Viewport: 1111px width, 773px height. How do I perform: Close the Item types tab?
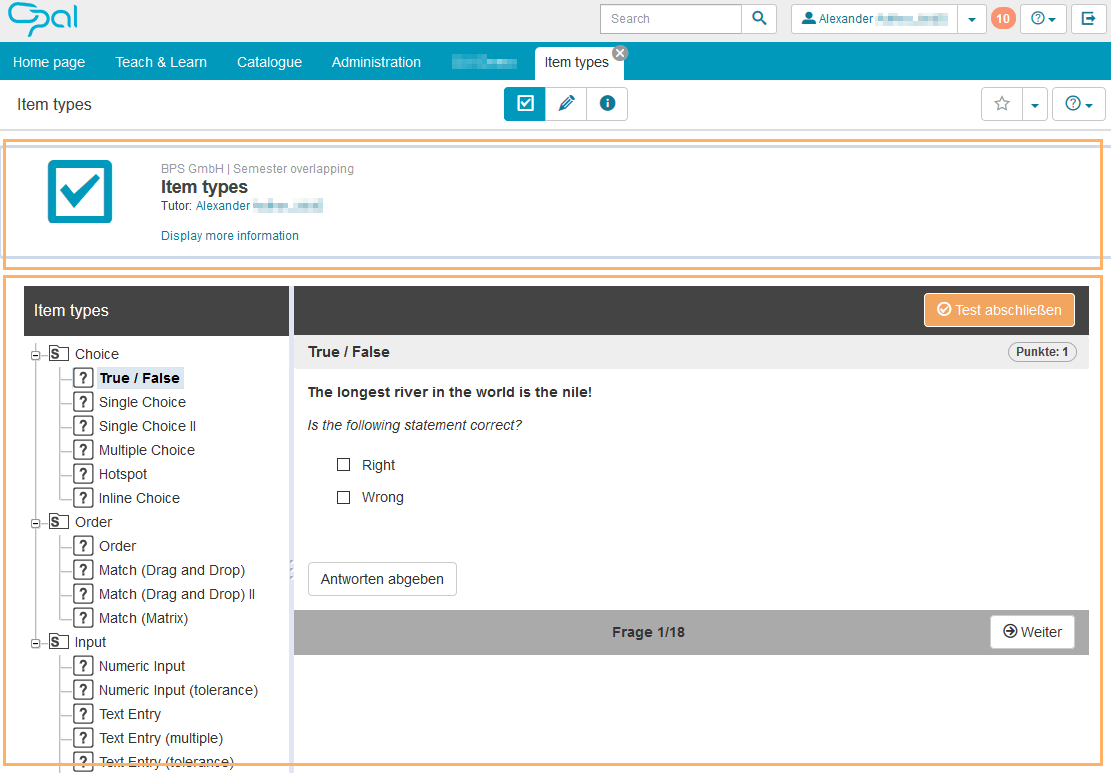[x=620, y=53]
